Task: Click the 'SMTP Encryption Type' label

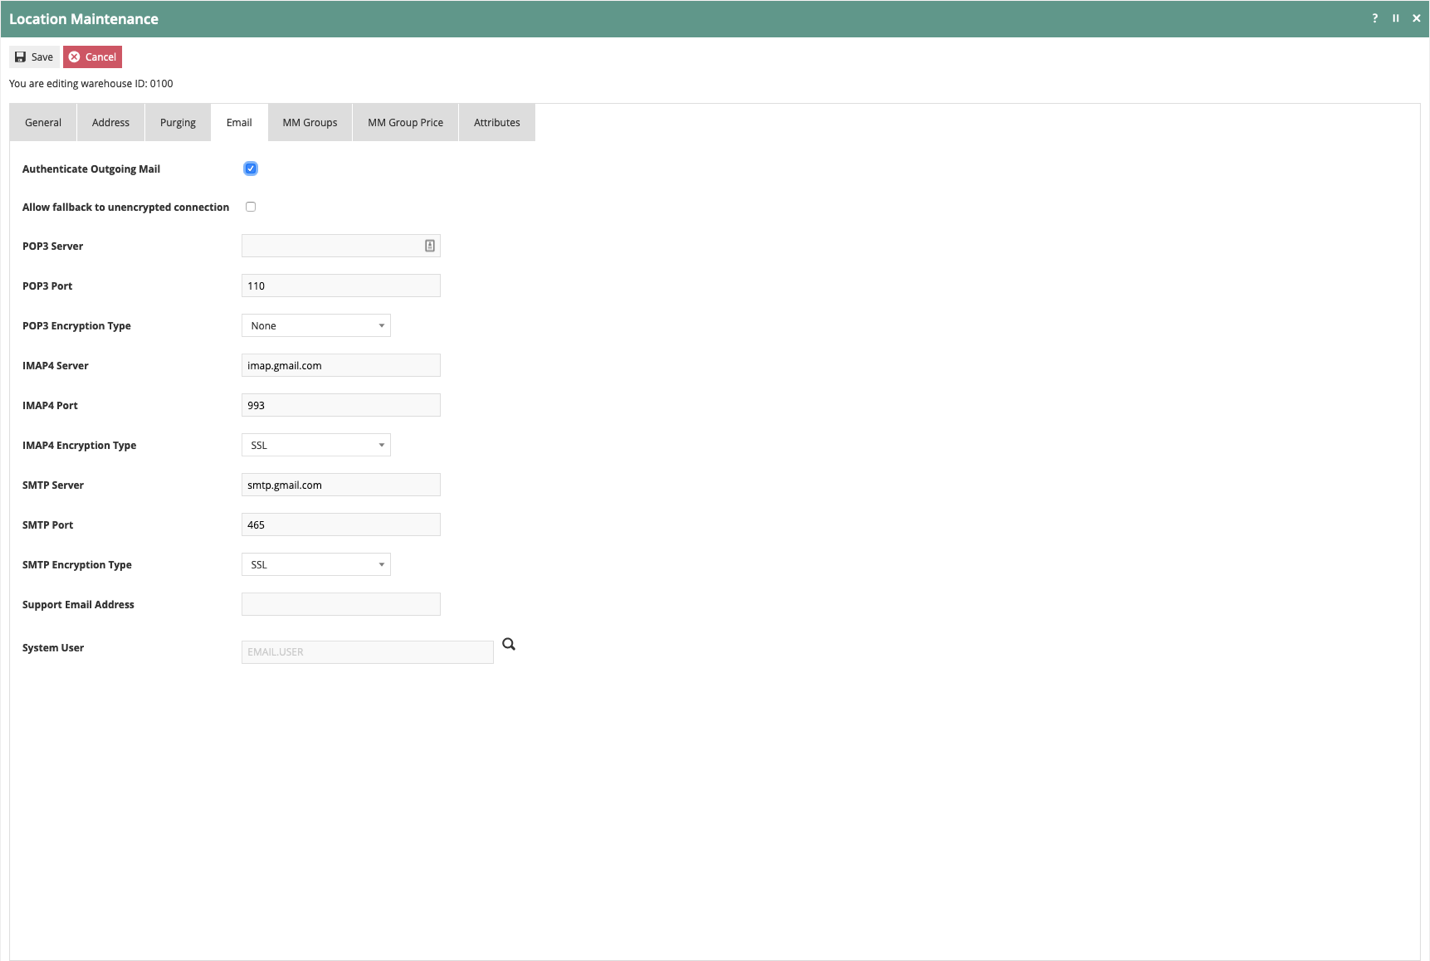Action: pyautogui.click(x=77, y=565)
